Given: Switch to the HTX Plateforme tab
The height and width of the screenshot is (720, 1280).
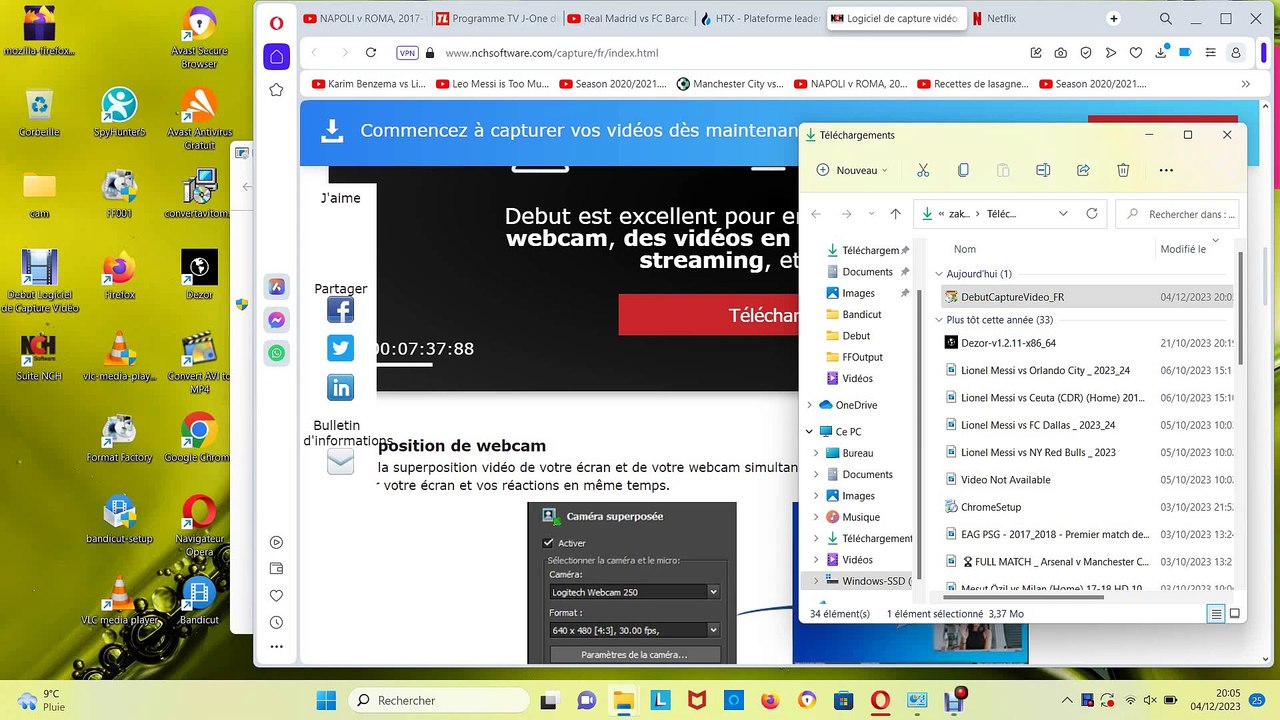Looking at the screenshot, I should (x=760, y=19).
